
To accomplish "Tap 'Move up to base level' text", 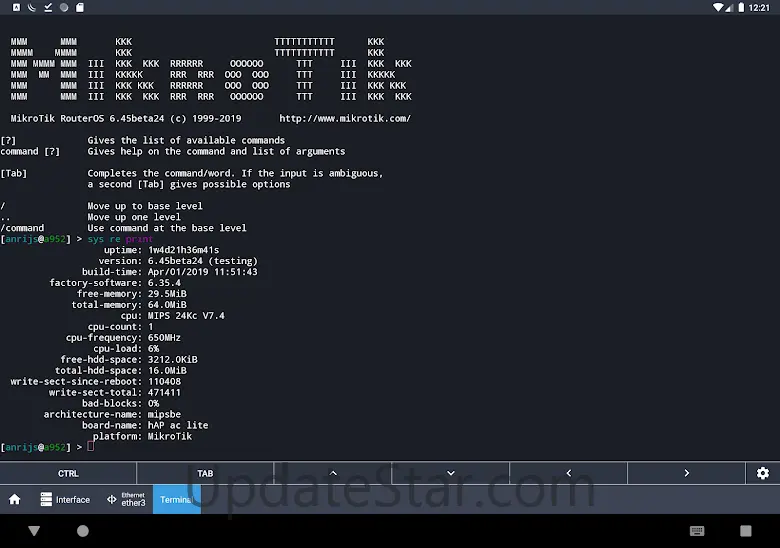I will pyautogui.click(x=145, y=206).
